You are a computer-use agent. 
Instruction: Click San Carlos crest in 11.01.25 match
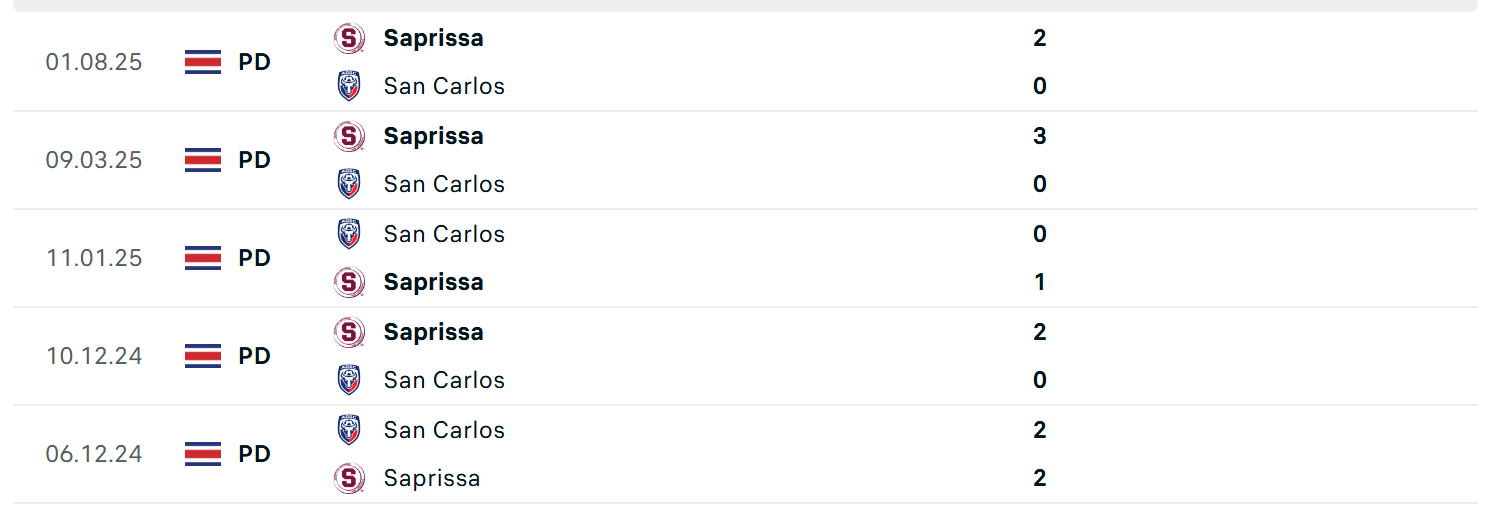tap(349, 234)
